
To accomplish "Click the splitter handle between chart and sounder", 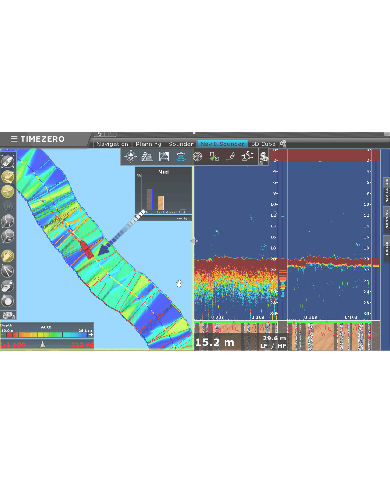I will 193,240.
